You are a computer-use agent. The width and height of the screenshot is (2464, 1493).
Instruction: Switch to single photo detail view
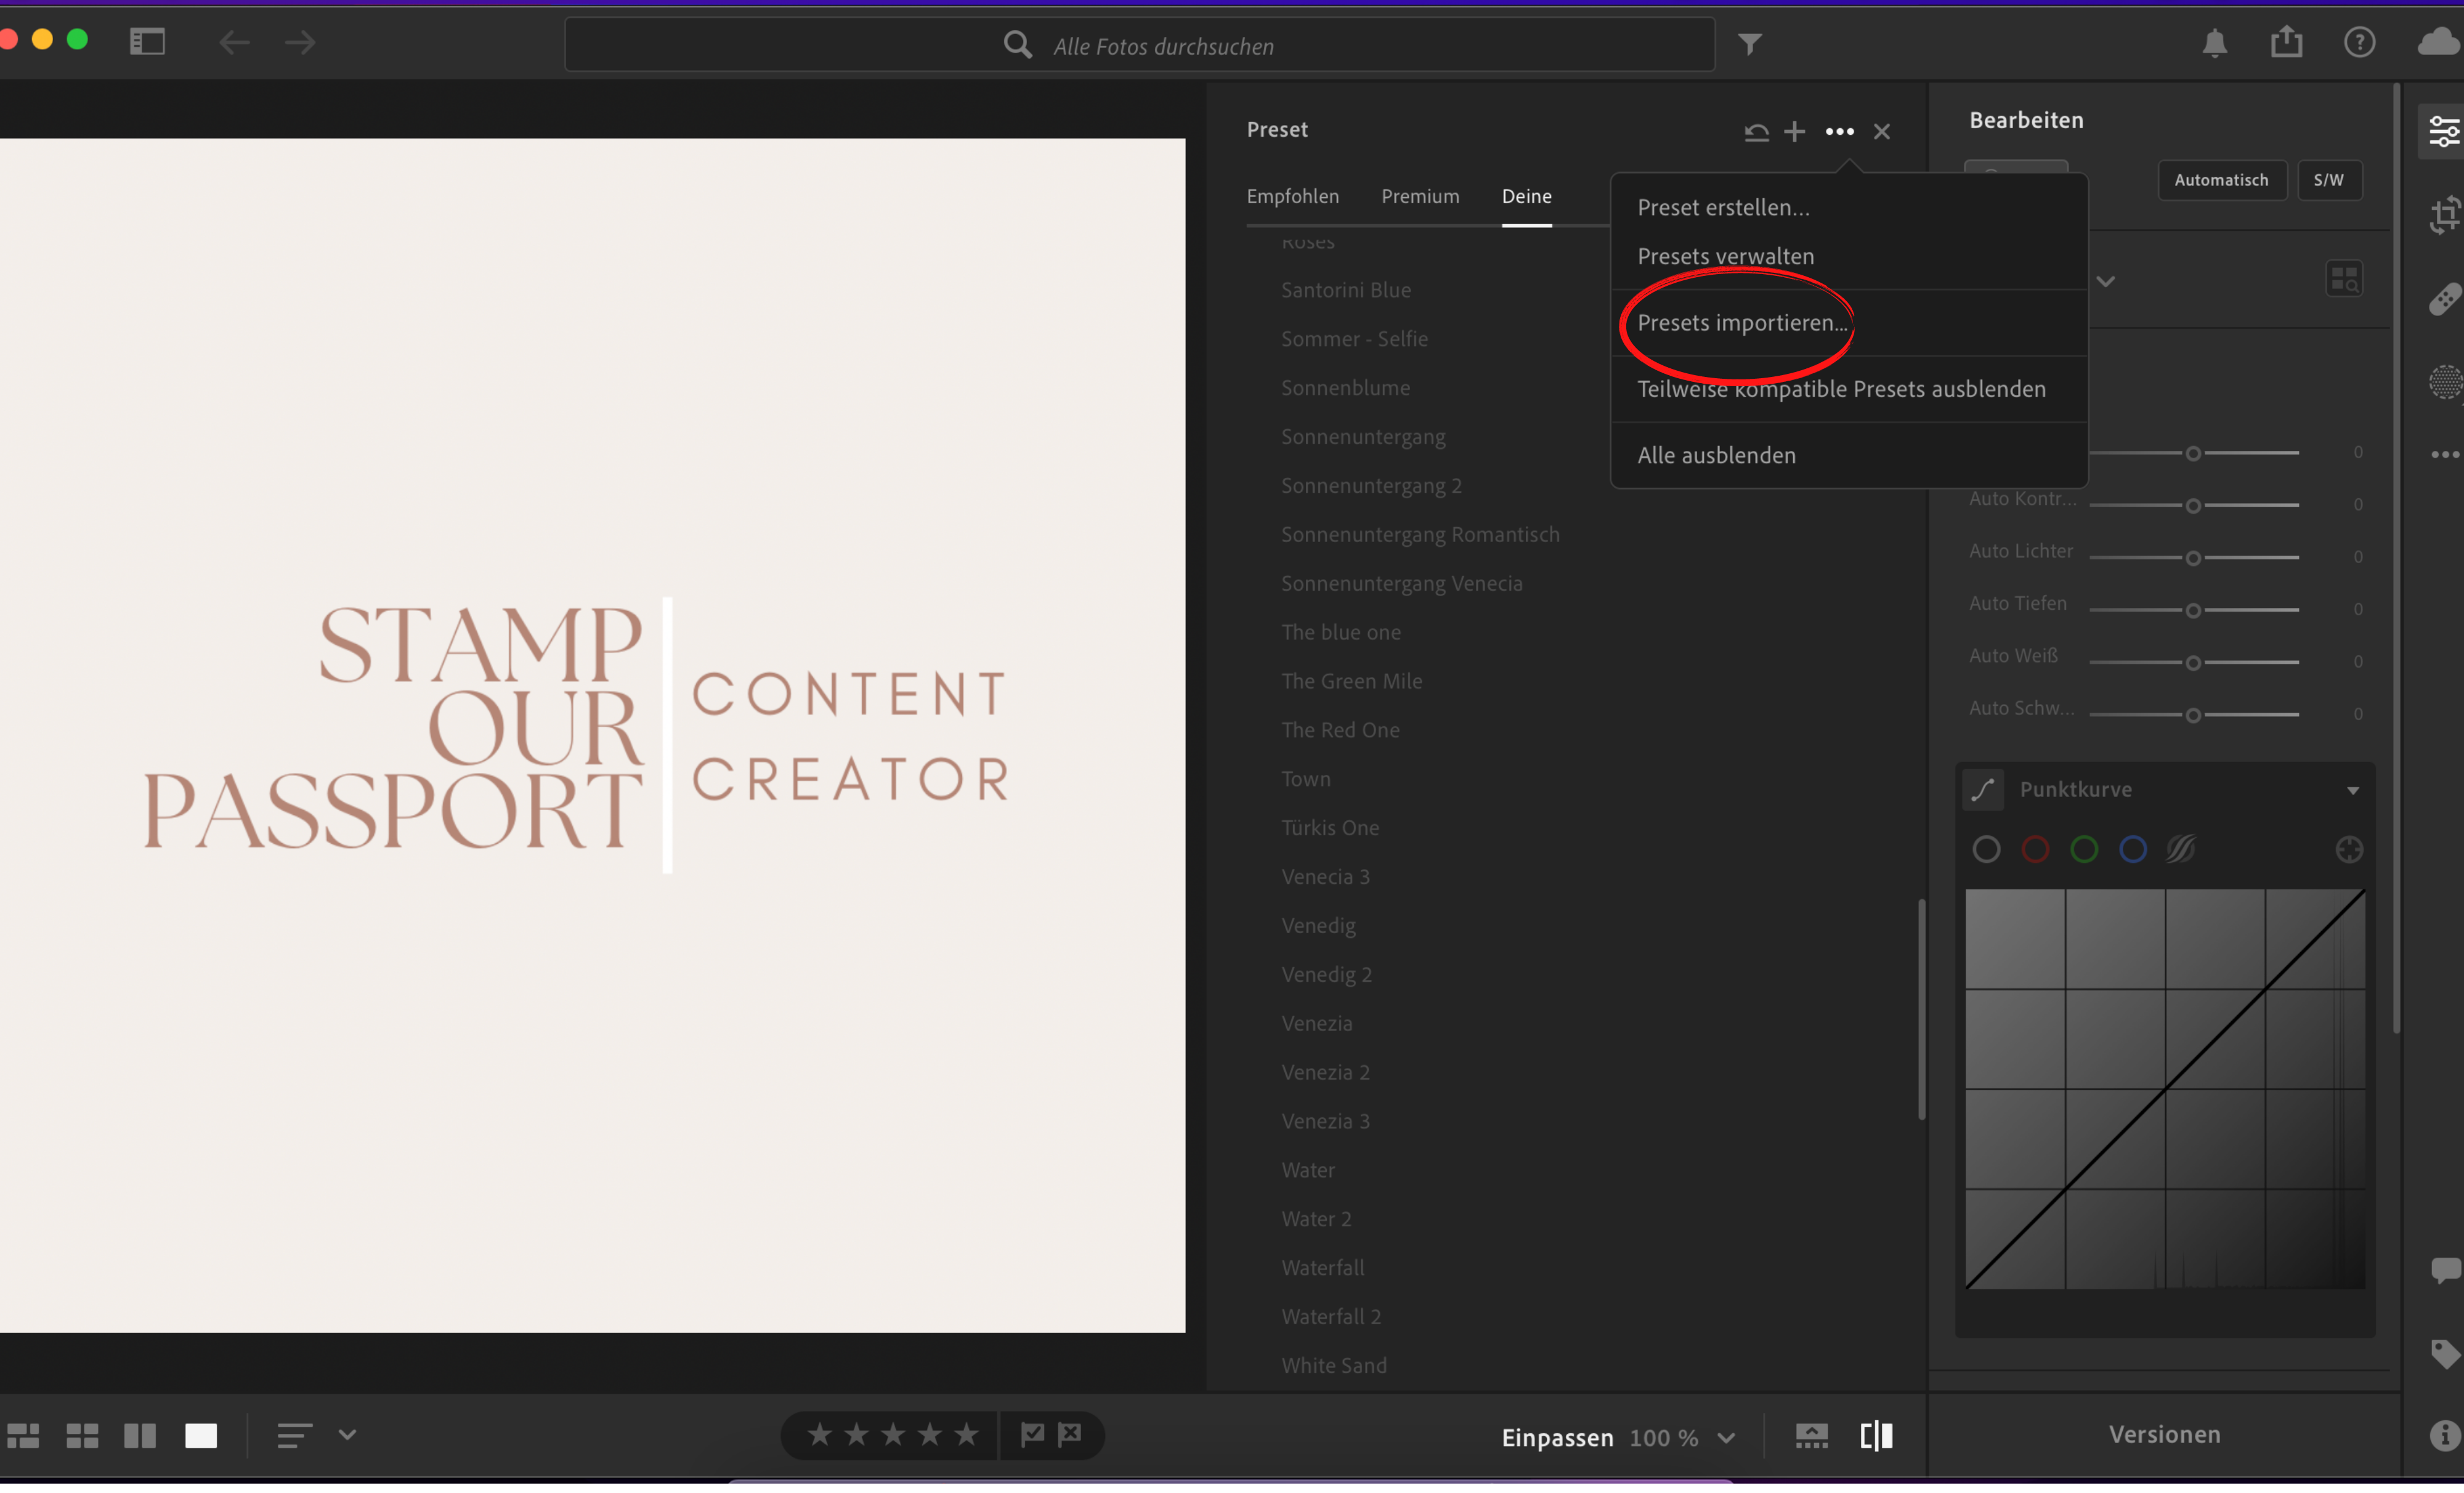[201, 1436]
